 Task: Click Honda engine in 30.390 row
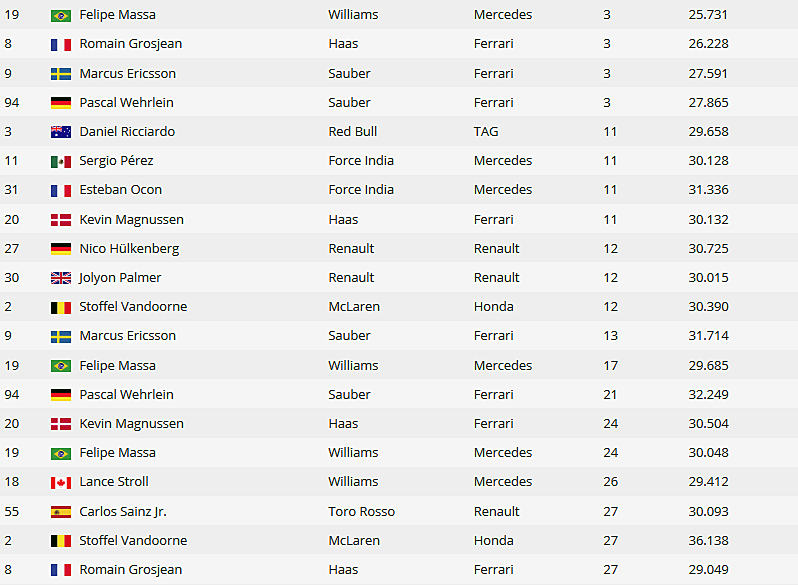point(494,307)
